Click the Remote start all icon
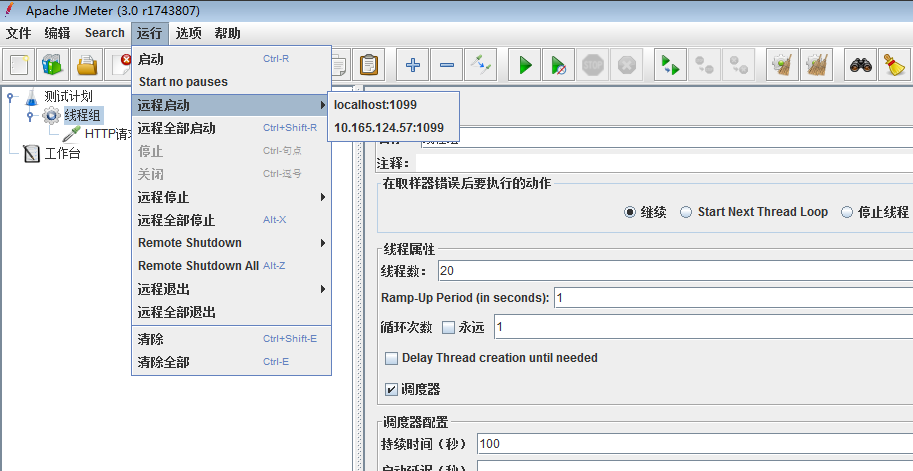The height and width of the screenshot is (471, 913). (671, 65)
